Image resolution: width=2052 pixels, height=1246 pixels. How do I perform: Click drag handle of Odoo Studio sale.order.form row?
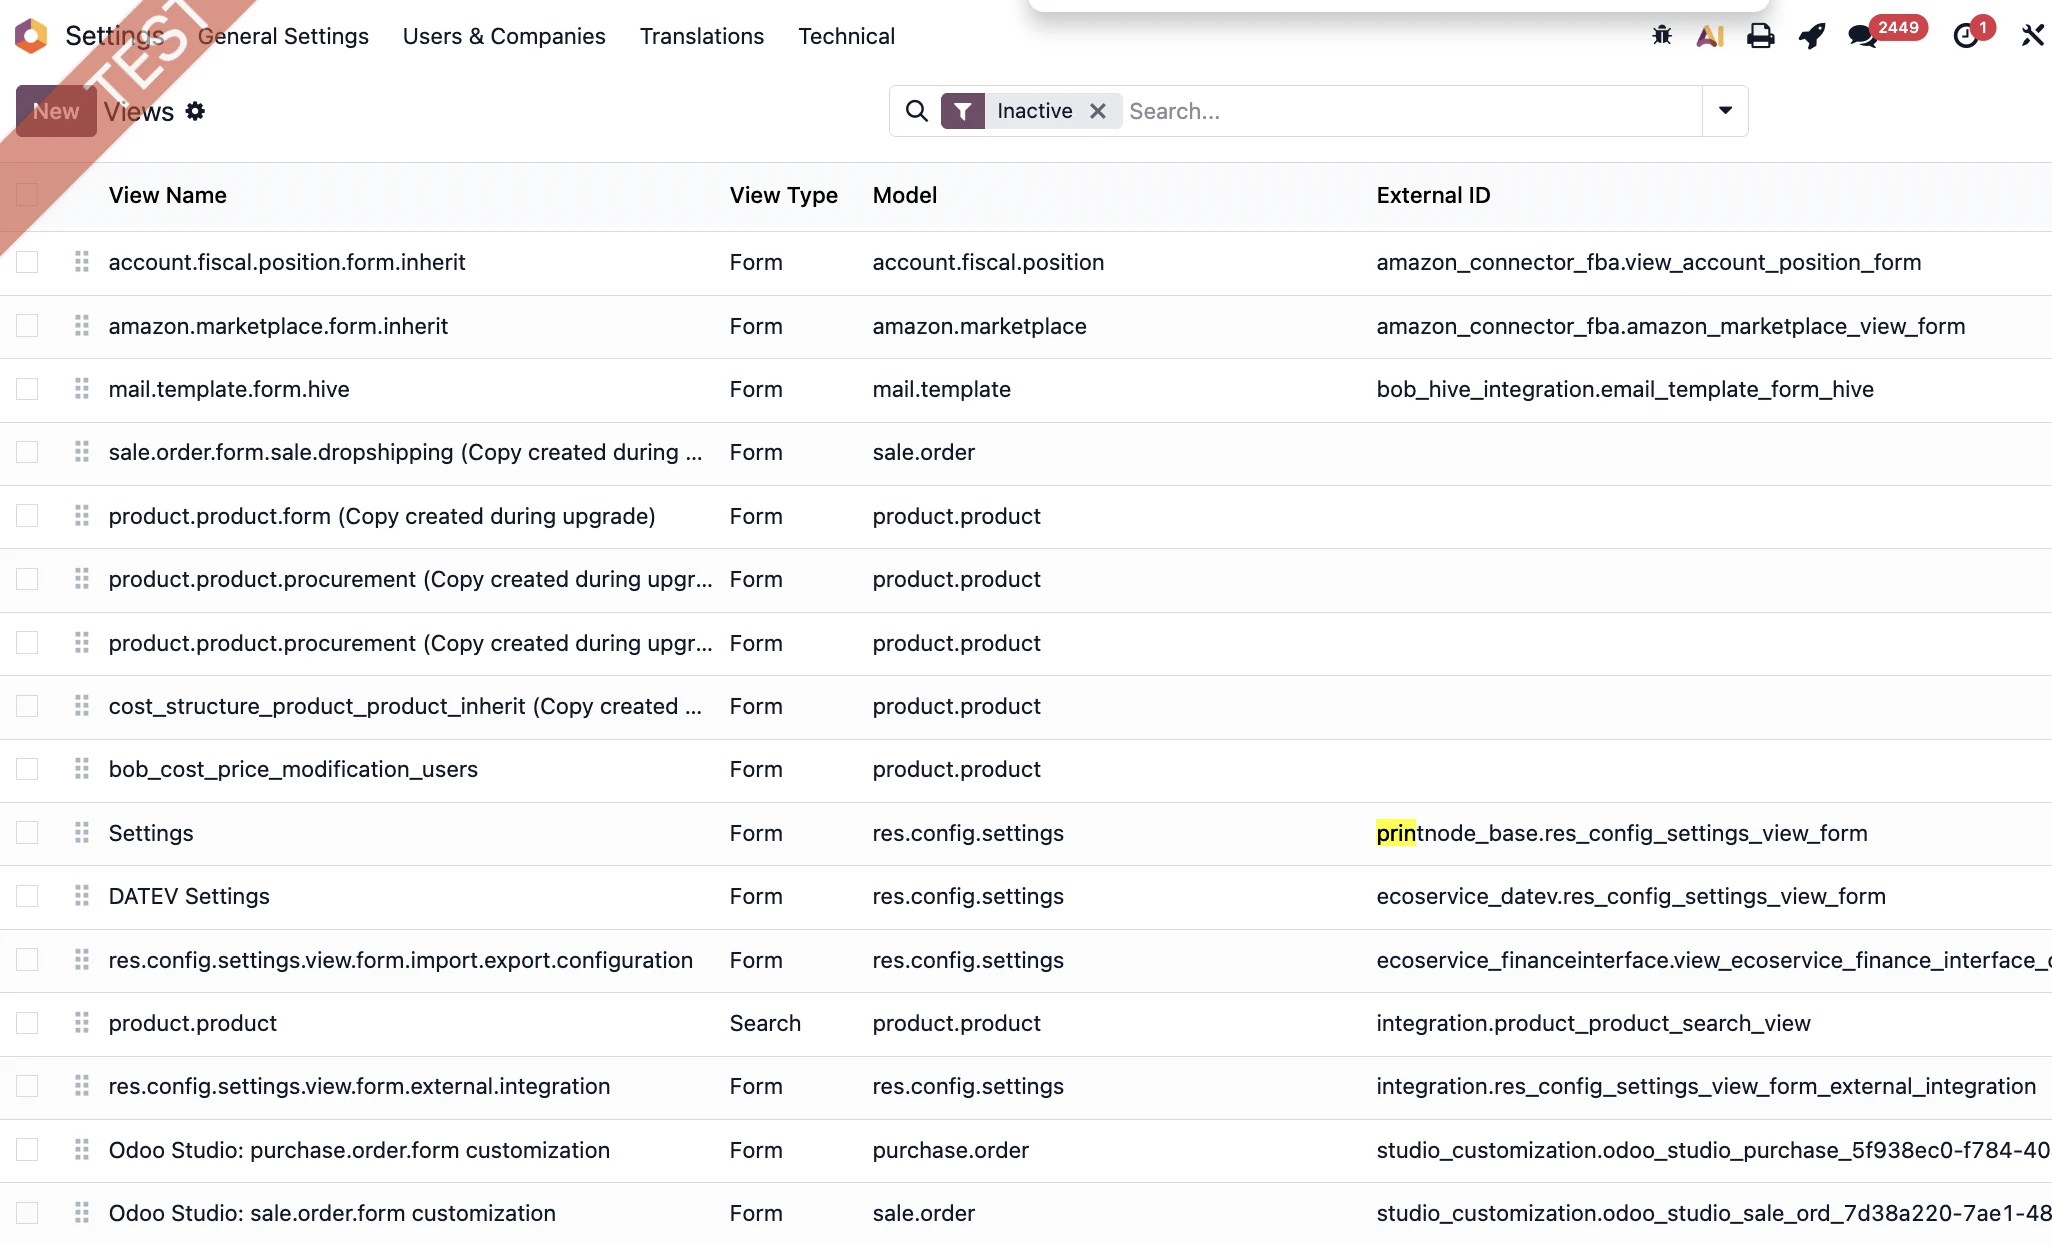click(82, 1213)
